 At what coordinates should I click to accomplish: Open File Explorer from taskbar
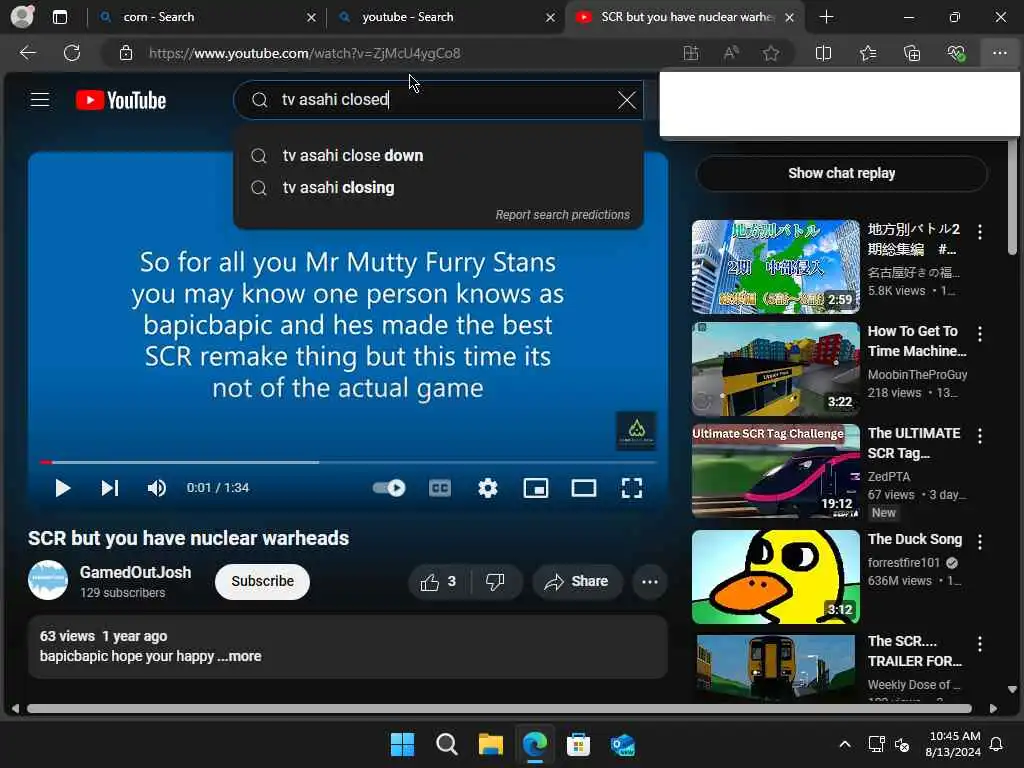(x=490, y=744)
